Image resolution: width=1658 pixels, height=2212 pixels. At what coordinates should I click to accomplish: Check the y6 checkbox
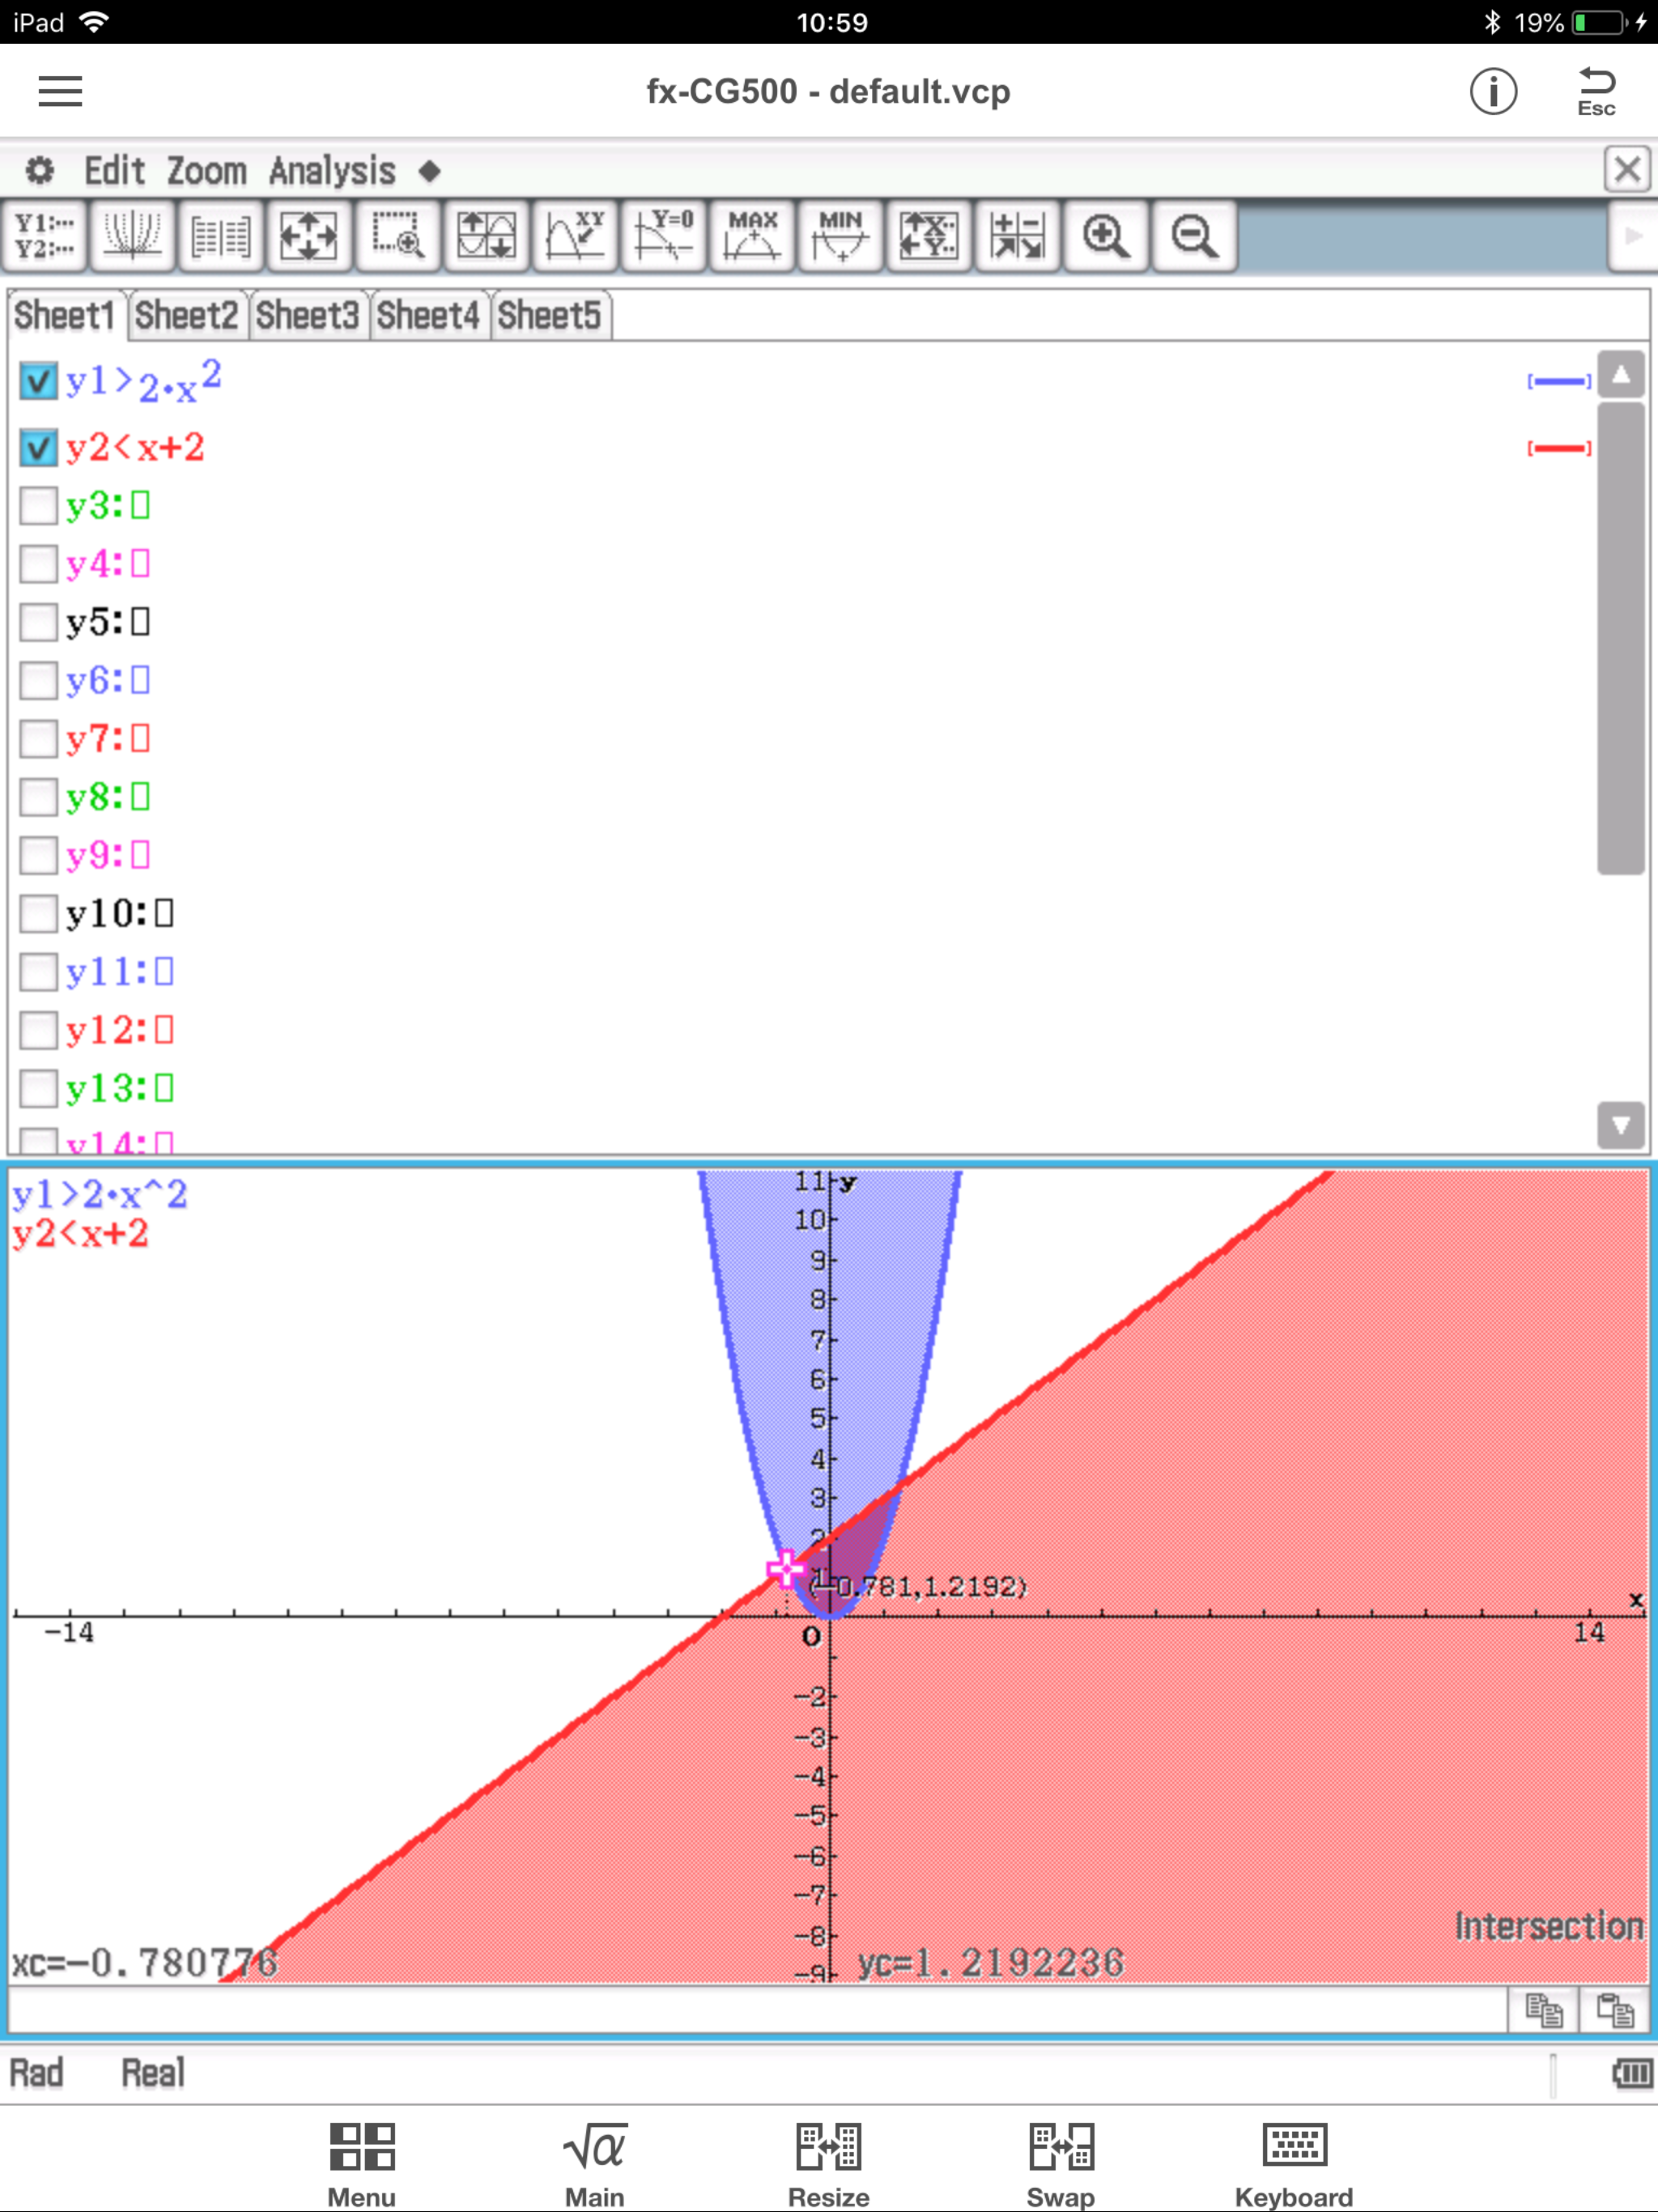[38, 681]
